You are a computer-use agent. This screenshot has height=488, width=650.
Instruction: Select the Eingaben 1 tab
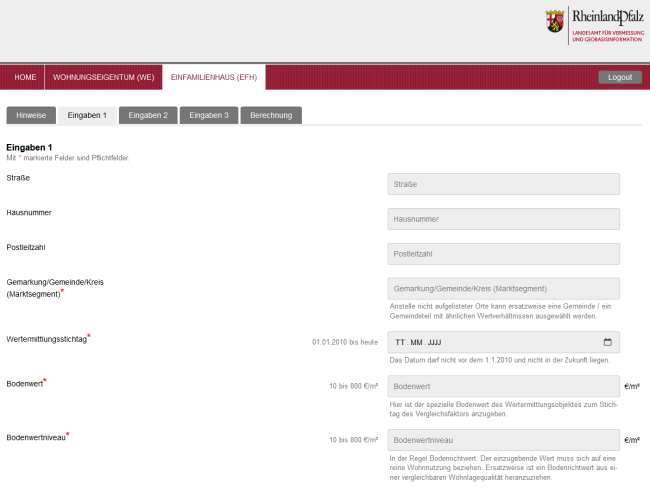tap(87, 115)
